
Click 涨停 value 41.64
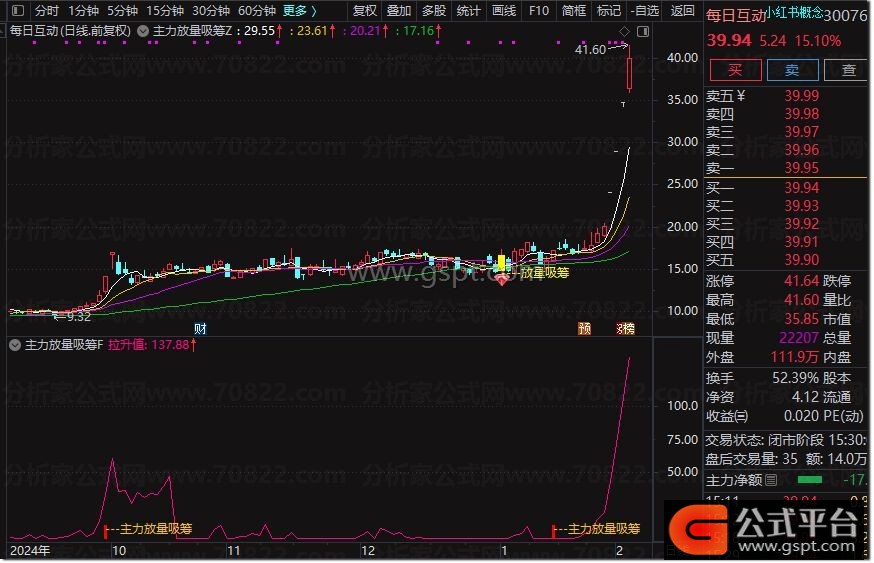(802, 281)
